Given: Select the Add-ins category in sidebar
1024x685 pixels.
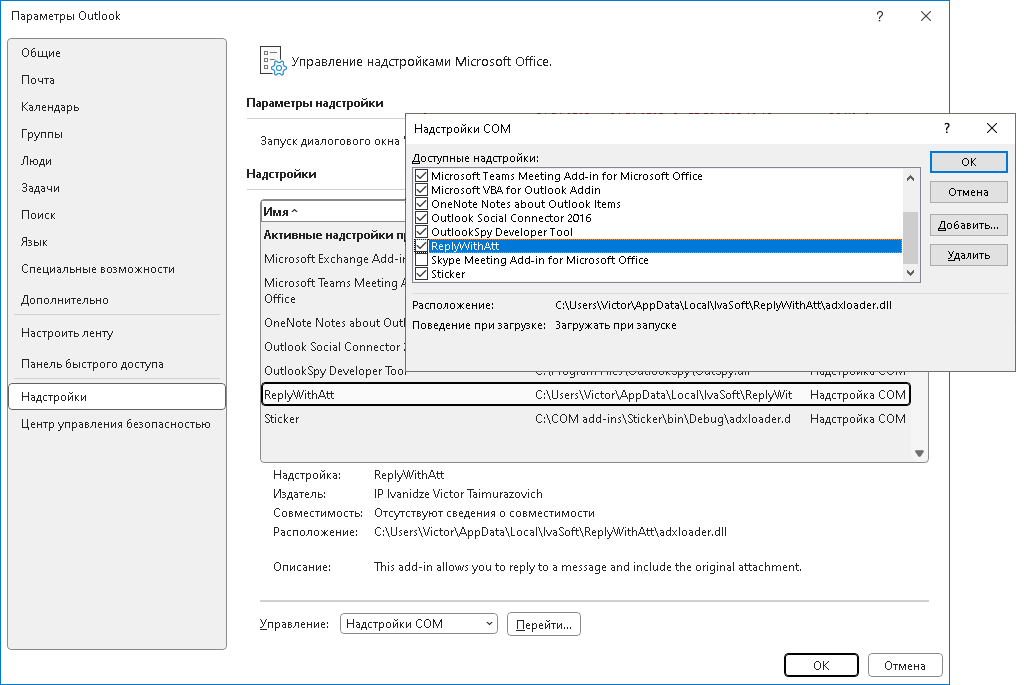Looking at the screenshot, I should tap(117, 396).
